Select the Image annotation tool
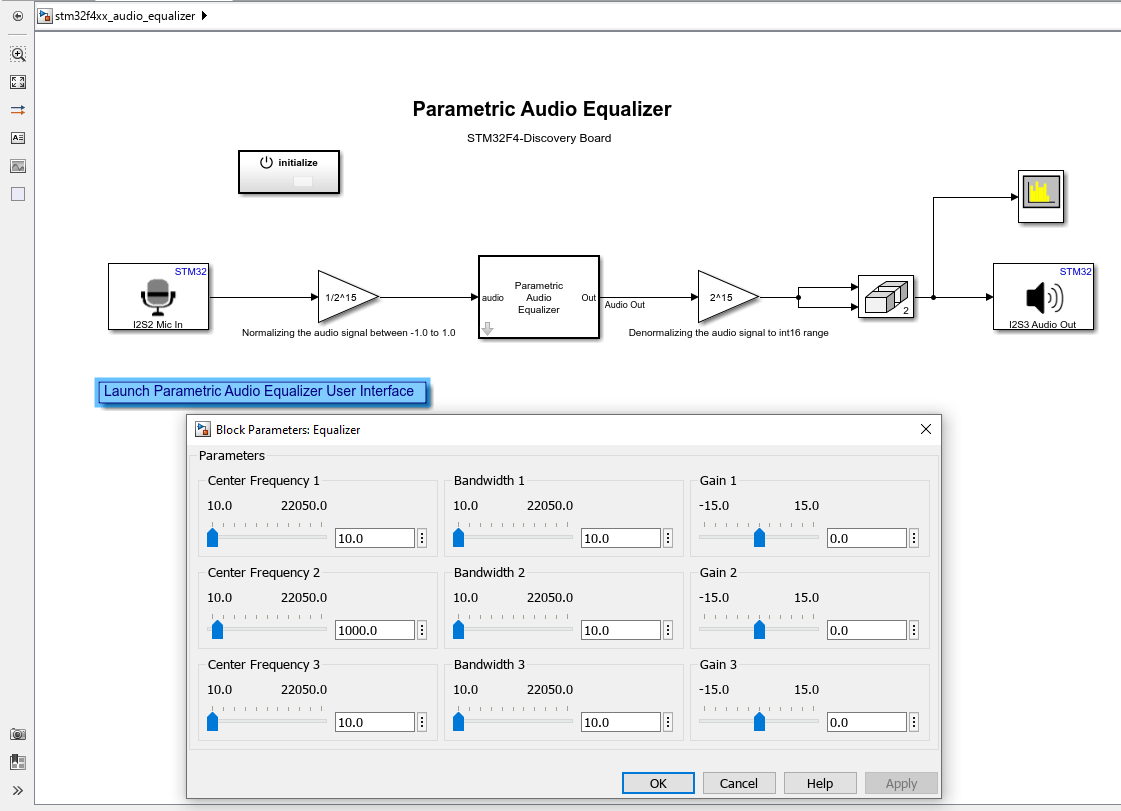1121x811 pixels. click(x=17, y=166)
